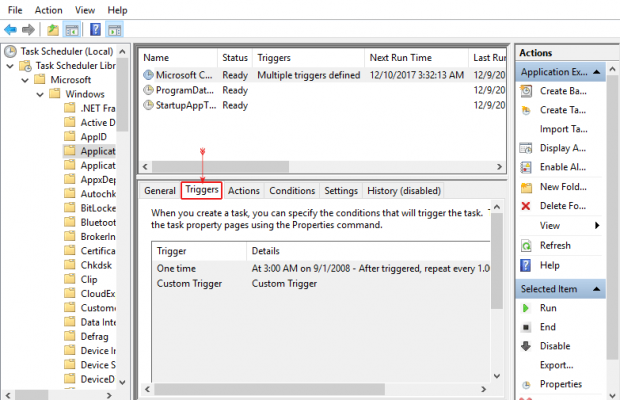The height and width of the screenshot is (400, 620).
Task: Click End in the Selected Item section
Action: click(x=547, y=327)
